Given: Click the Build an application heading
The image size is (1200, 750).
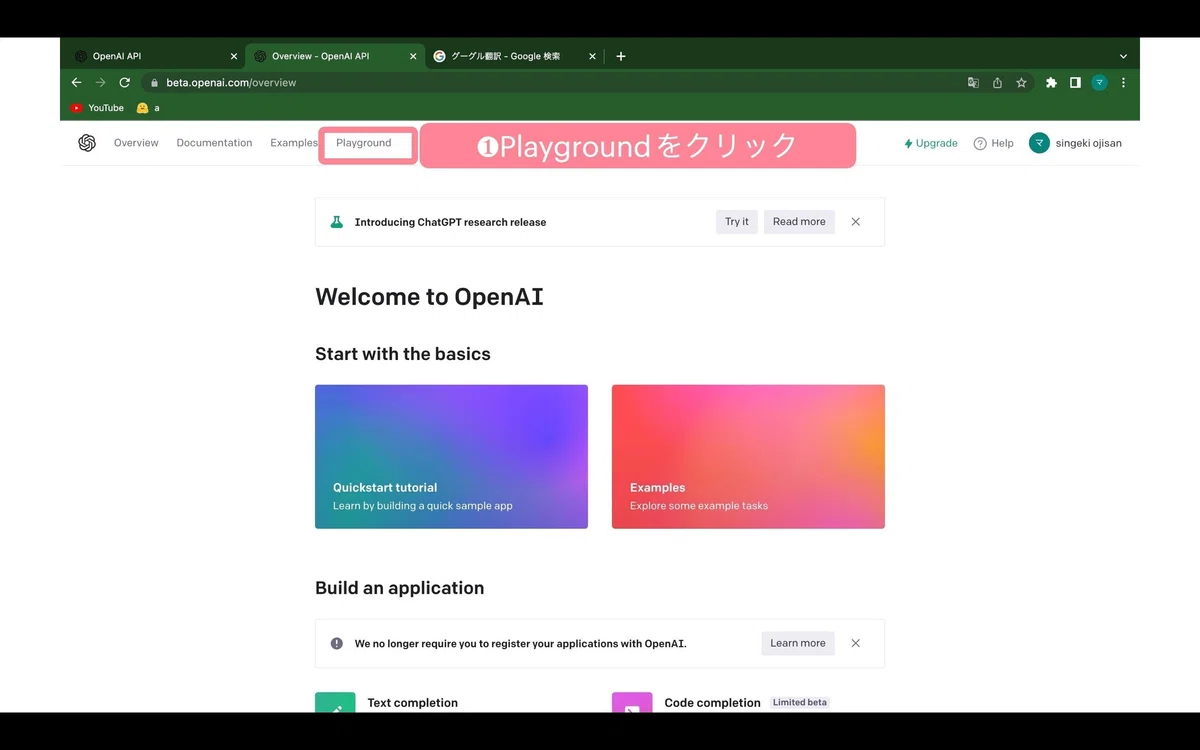Looking at the screenshot, I should click(x=400, y=588).
